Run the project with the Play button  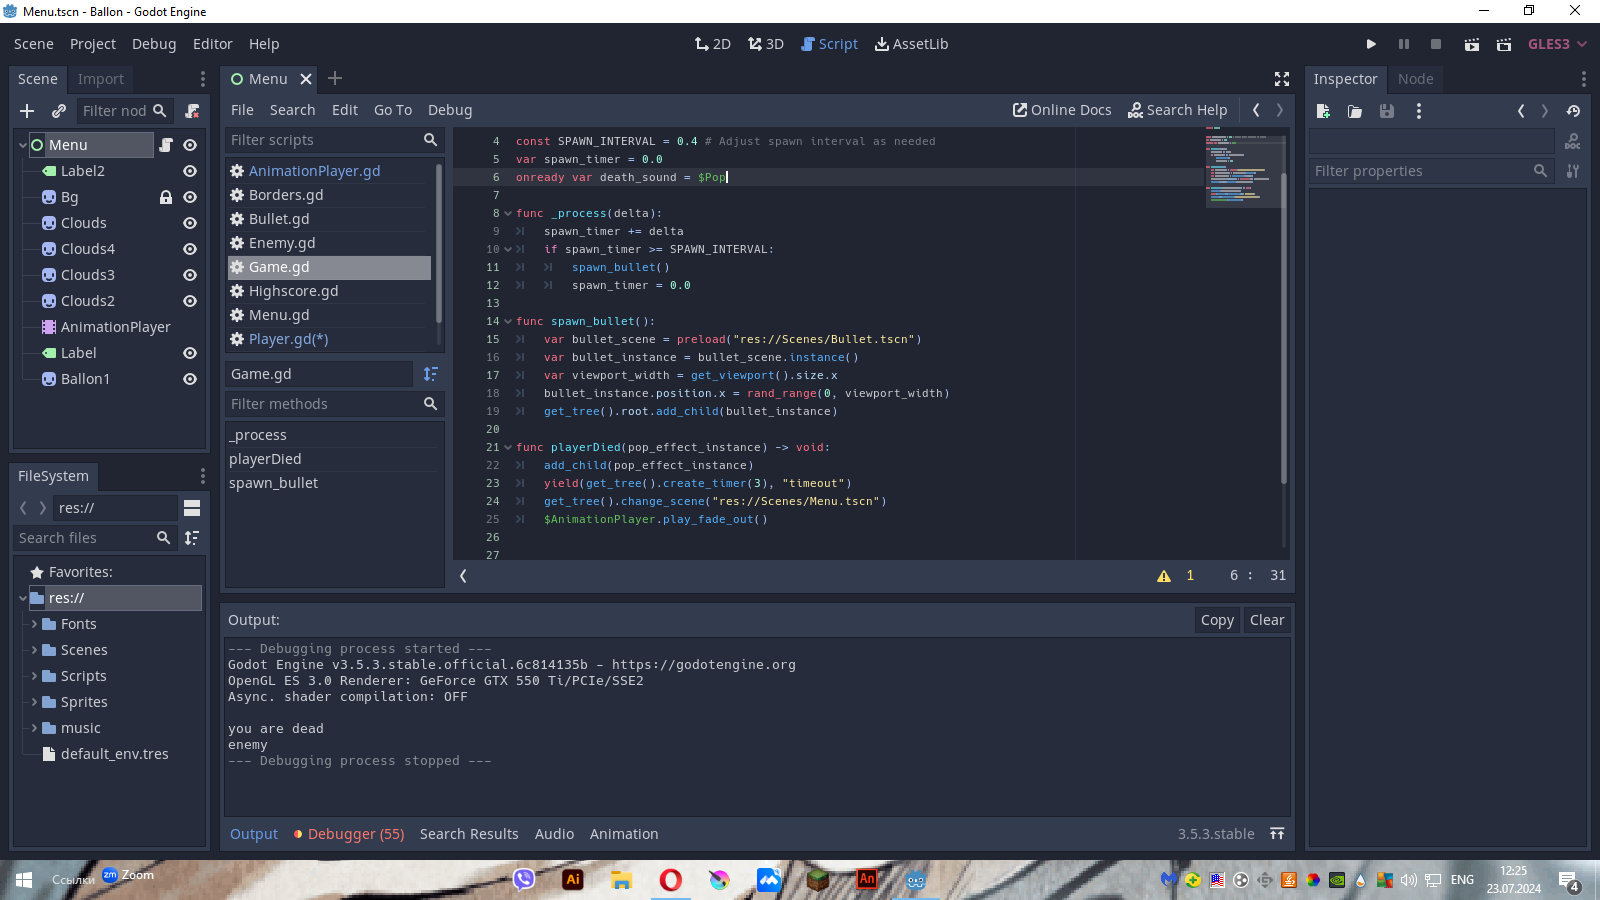point(1371,44)
